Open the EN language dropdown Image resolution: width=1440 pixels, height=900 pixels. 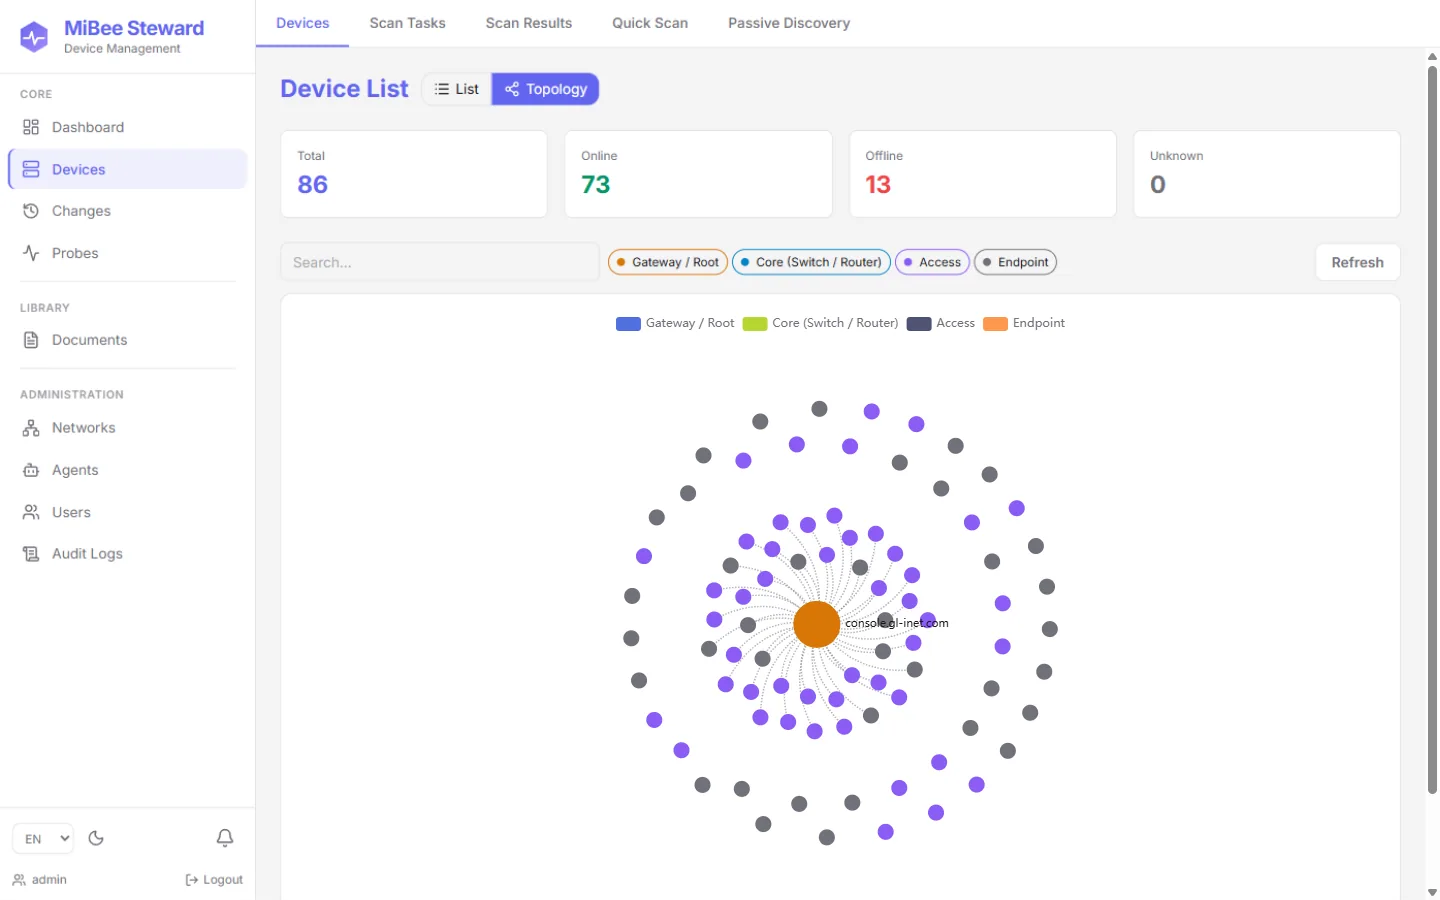(x=43, y=838)
